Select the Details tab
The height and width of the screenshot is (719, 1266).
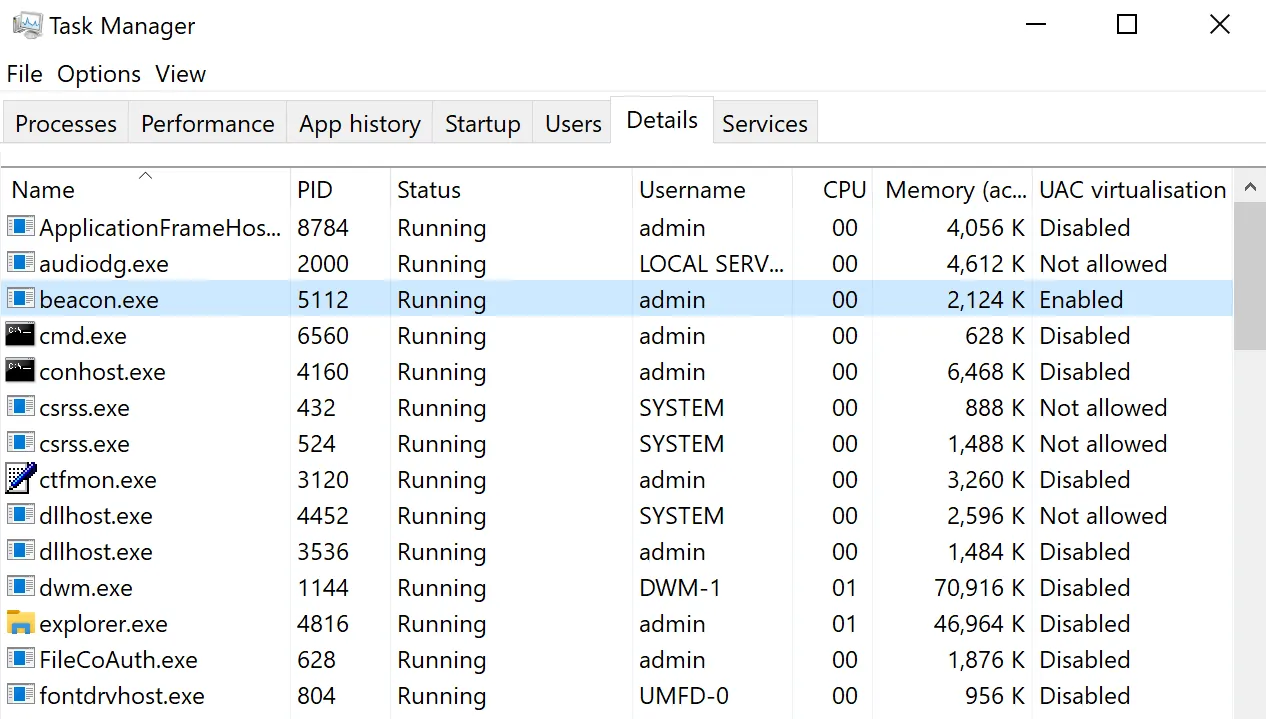662,120
